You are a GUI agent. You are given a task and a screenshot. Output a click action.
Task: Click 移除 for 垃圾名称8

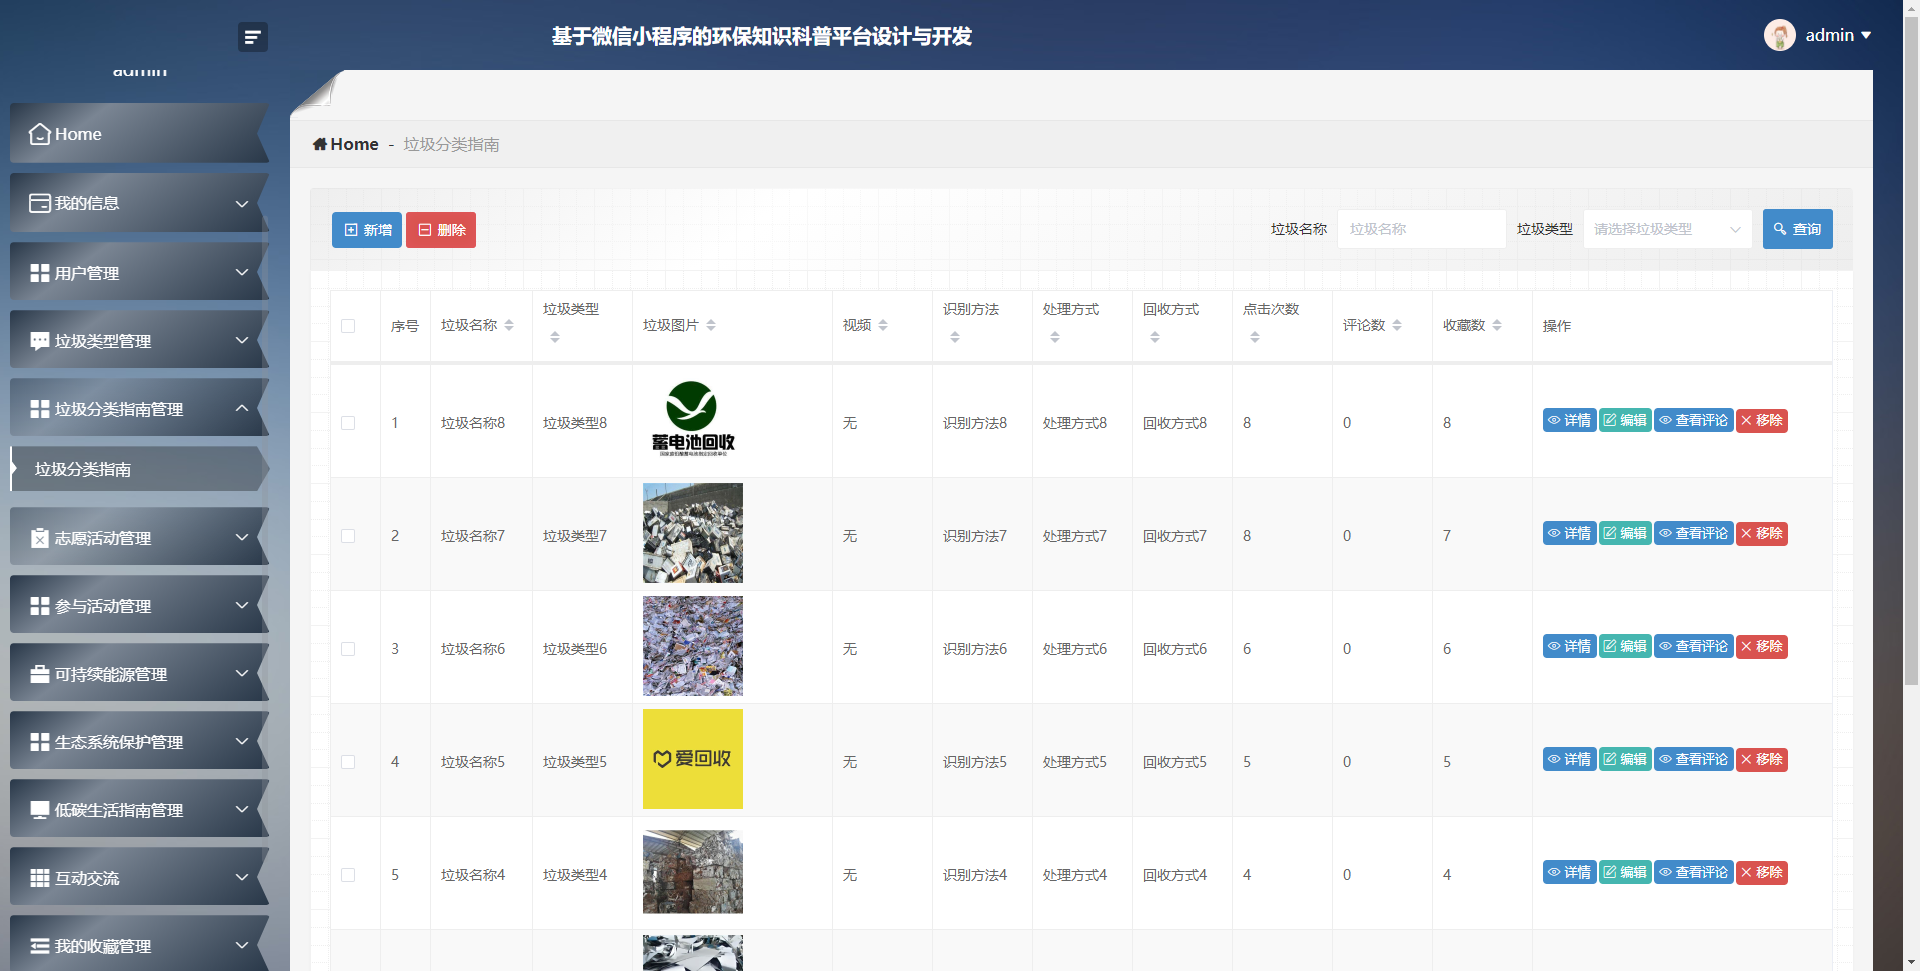tap(1762, 421)
